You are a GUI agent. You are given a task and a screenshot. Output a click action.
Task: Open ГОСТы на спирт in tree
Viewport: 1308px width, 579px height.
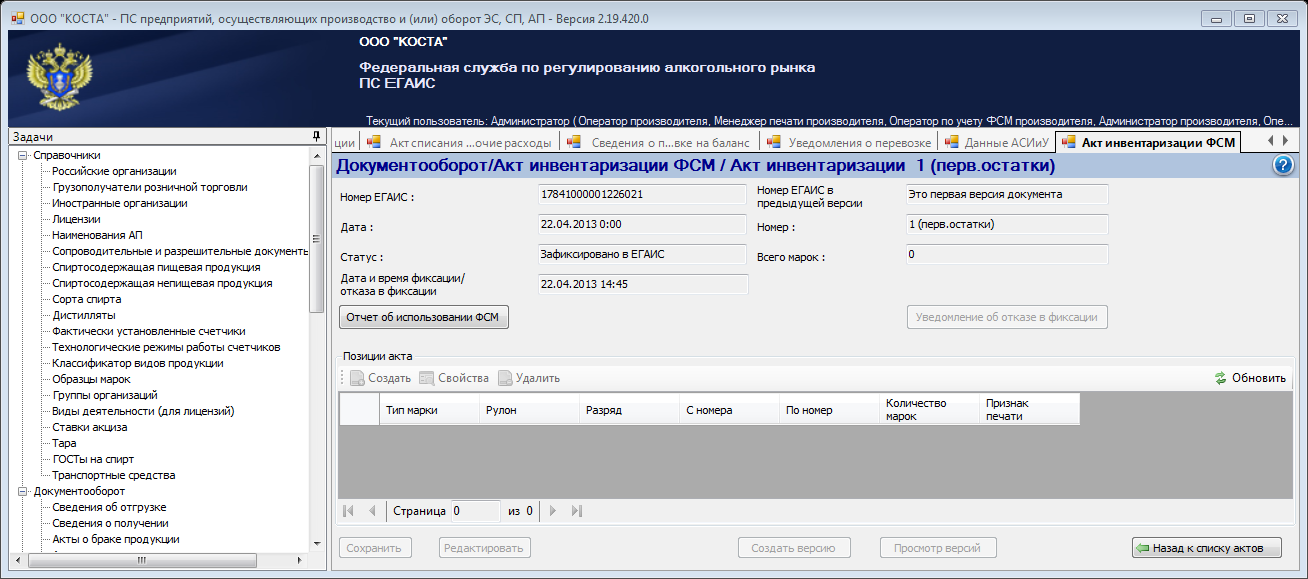[93, 459]
